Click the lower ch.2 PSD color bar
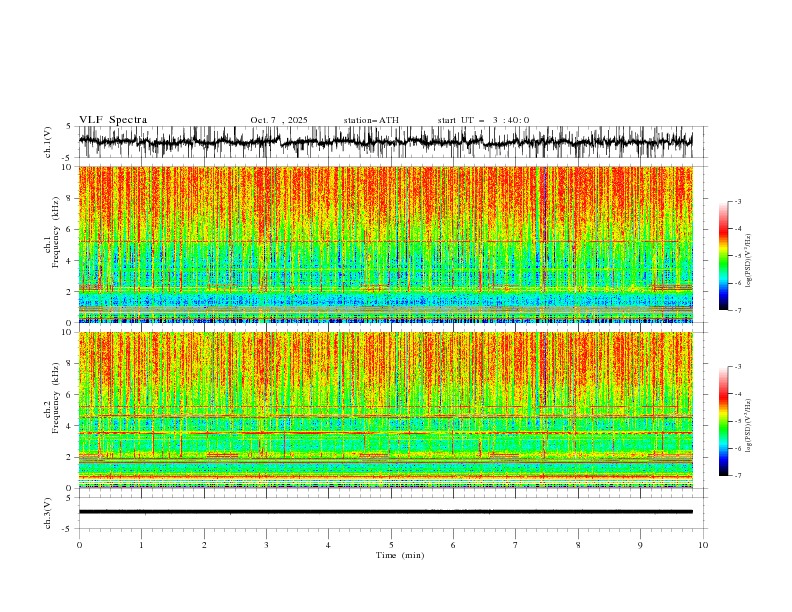The height and width of the screenshot is (612, 792). (723, 421)
